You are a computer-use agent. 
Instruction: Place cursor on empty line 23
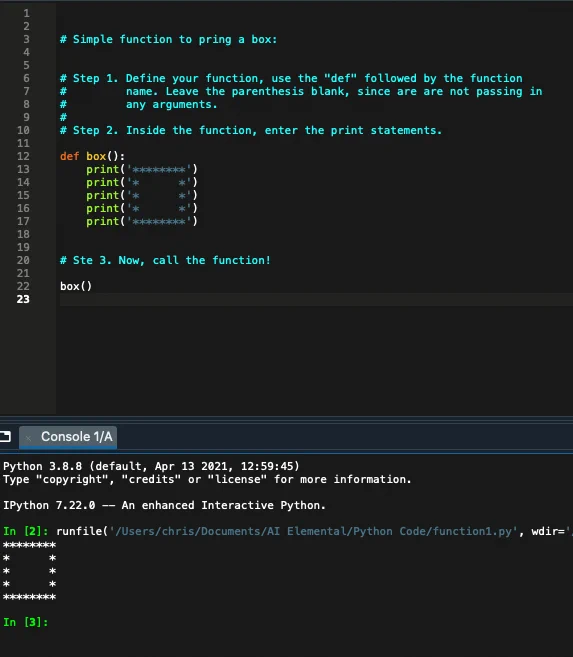click(316, 300)
